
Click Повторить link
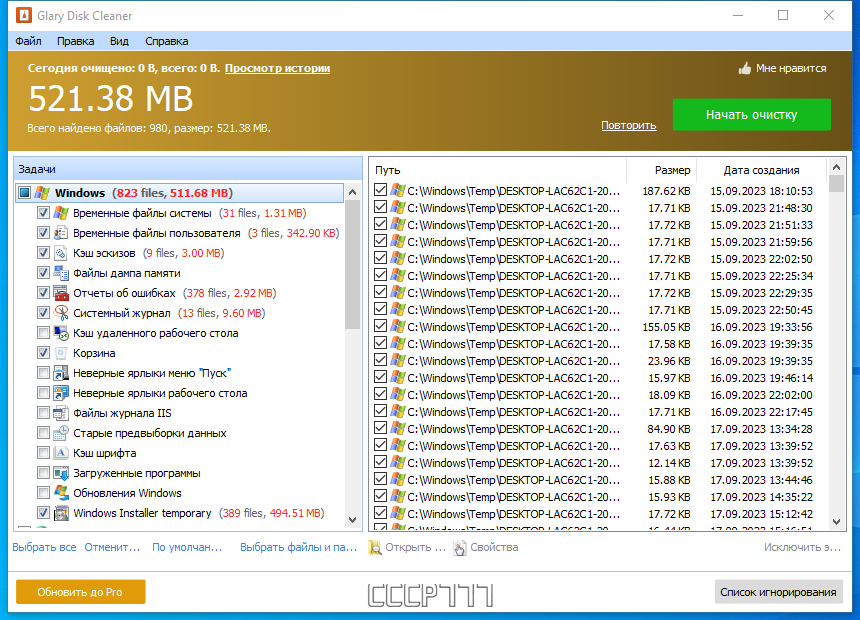(x=629, y=125)
